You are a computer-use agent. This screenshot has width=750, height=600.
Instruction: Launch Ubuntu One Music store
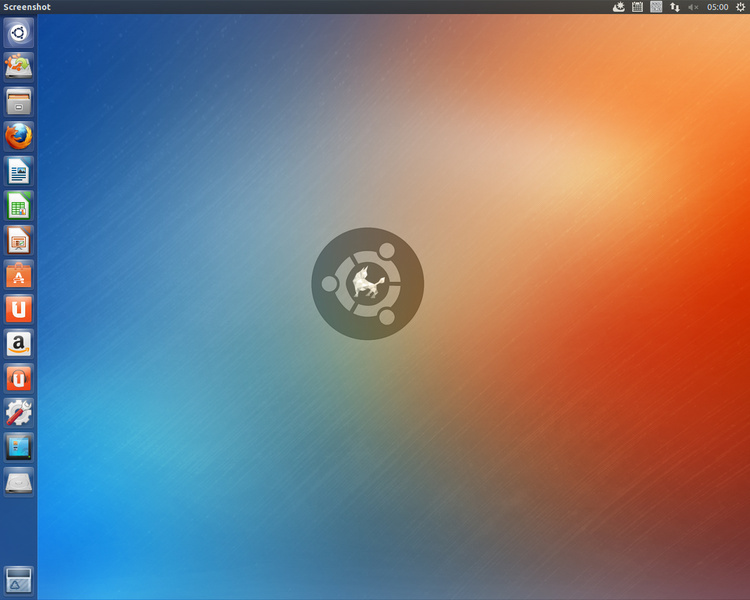pyautogui.click(x=19, y=378)
